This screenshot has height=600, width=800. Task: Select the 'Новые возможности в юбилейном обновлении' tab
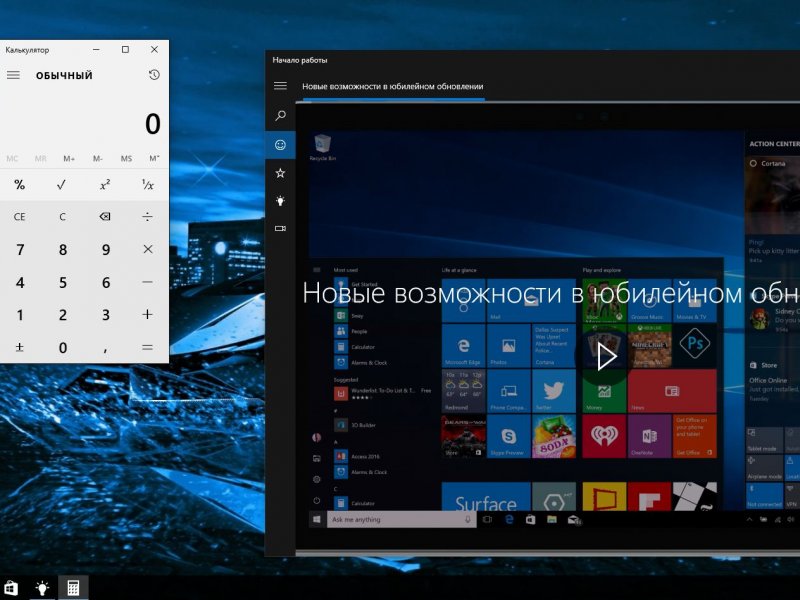pyautogui.click(x=392, y=86)
